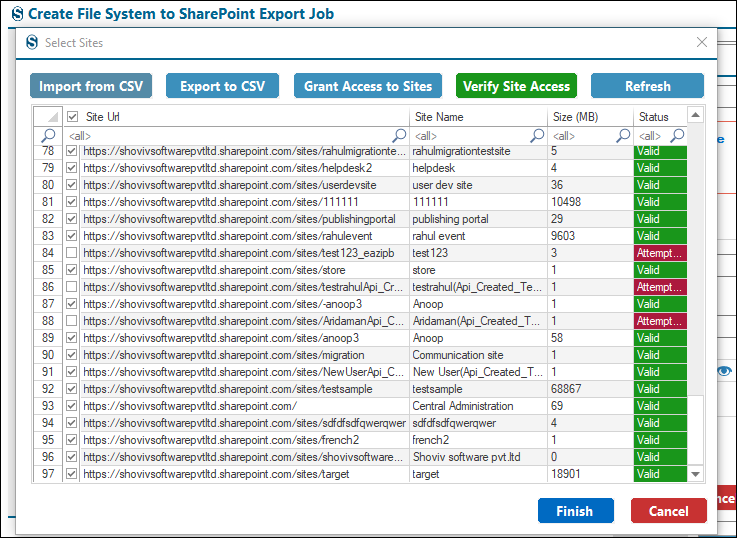Select the Attempt status cell for test123
This screenshot has height=538, width=737.
tap(660, 253)
